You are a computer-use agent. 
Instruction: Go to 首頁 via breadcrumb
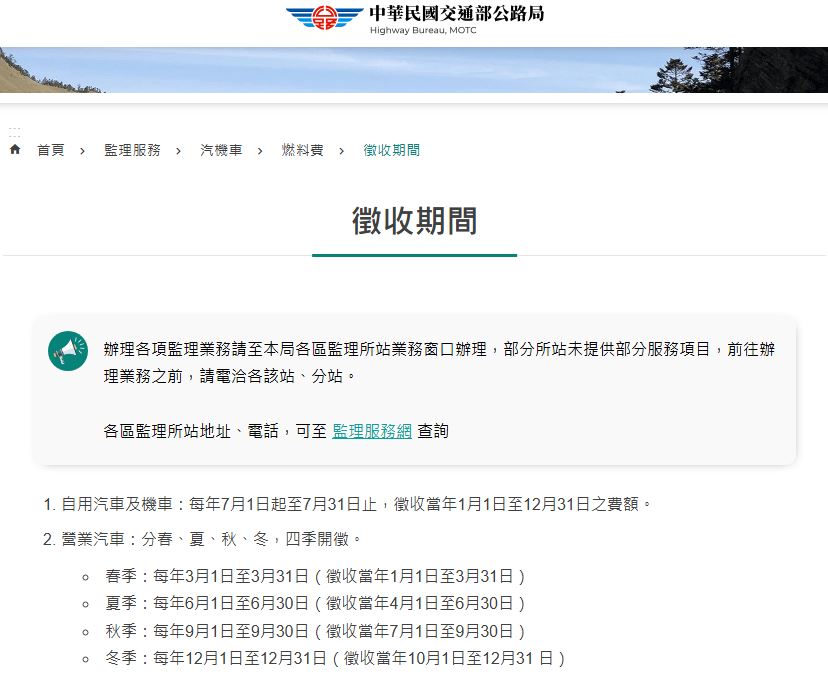pos(51,150)
